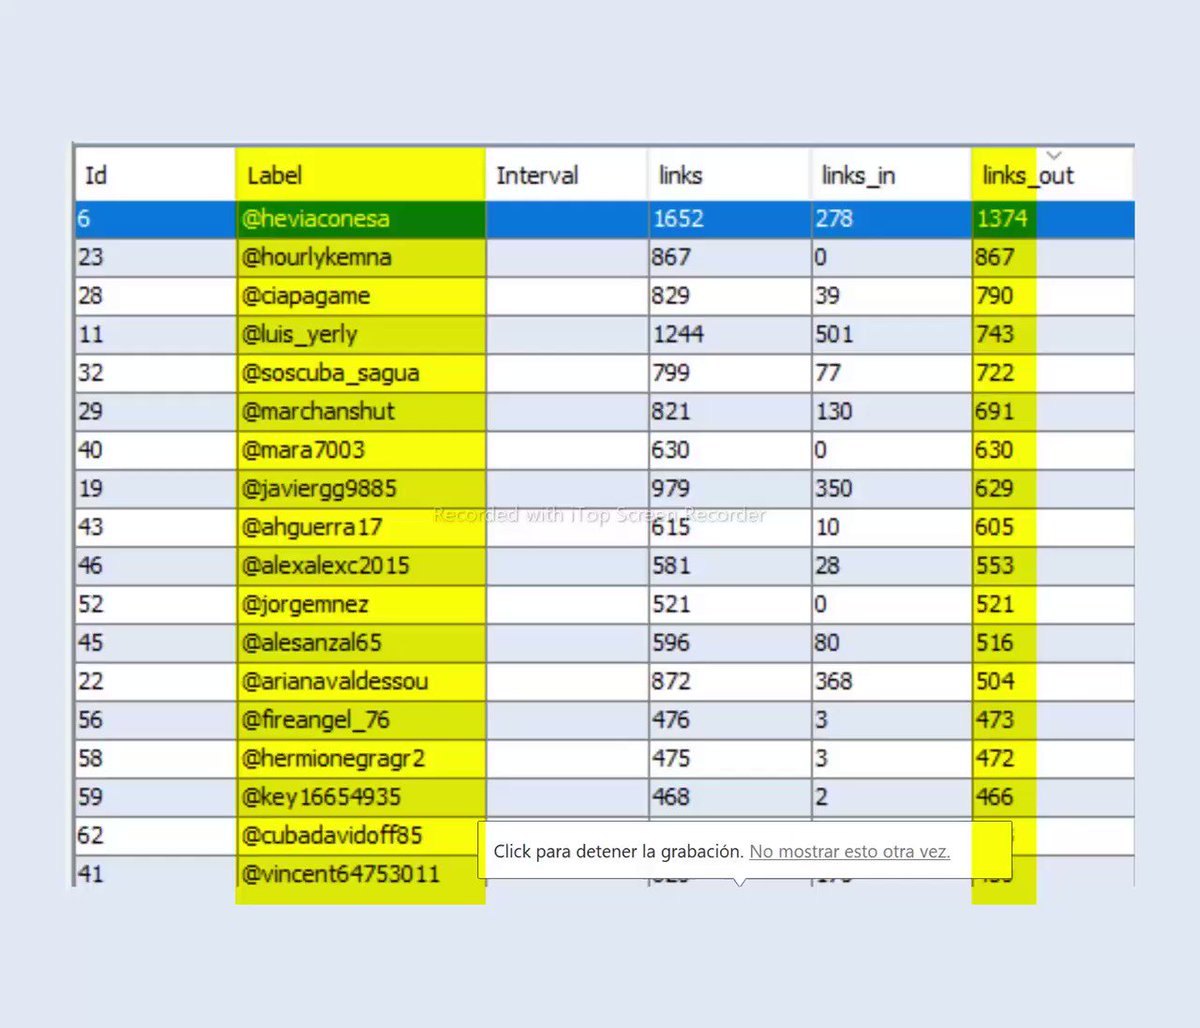
Task: Click 'No mostrar esto otra vez' link
Action: [x=849, y=852]
